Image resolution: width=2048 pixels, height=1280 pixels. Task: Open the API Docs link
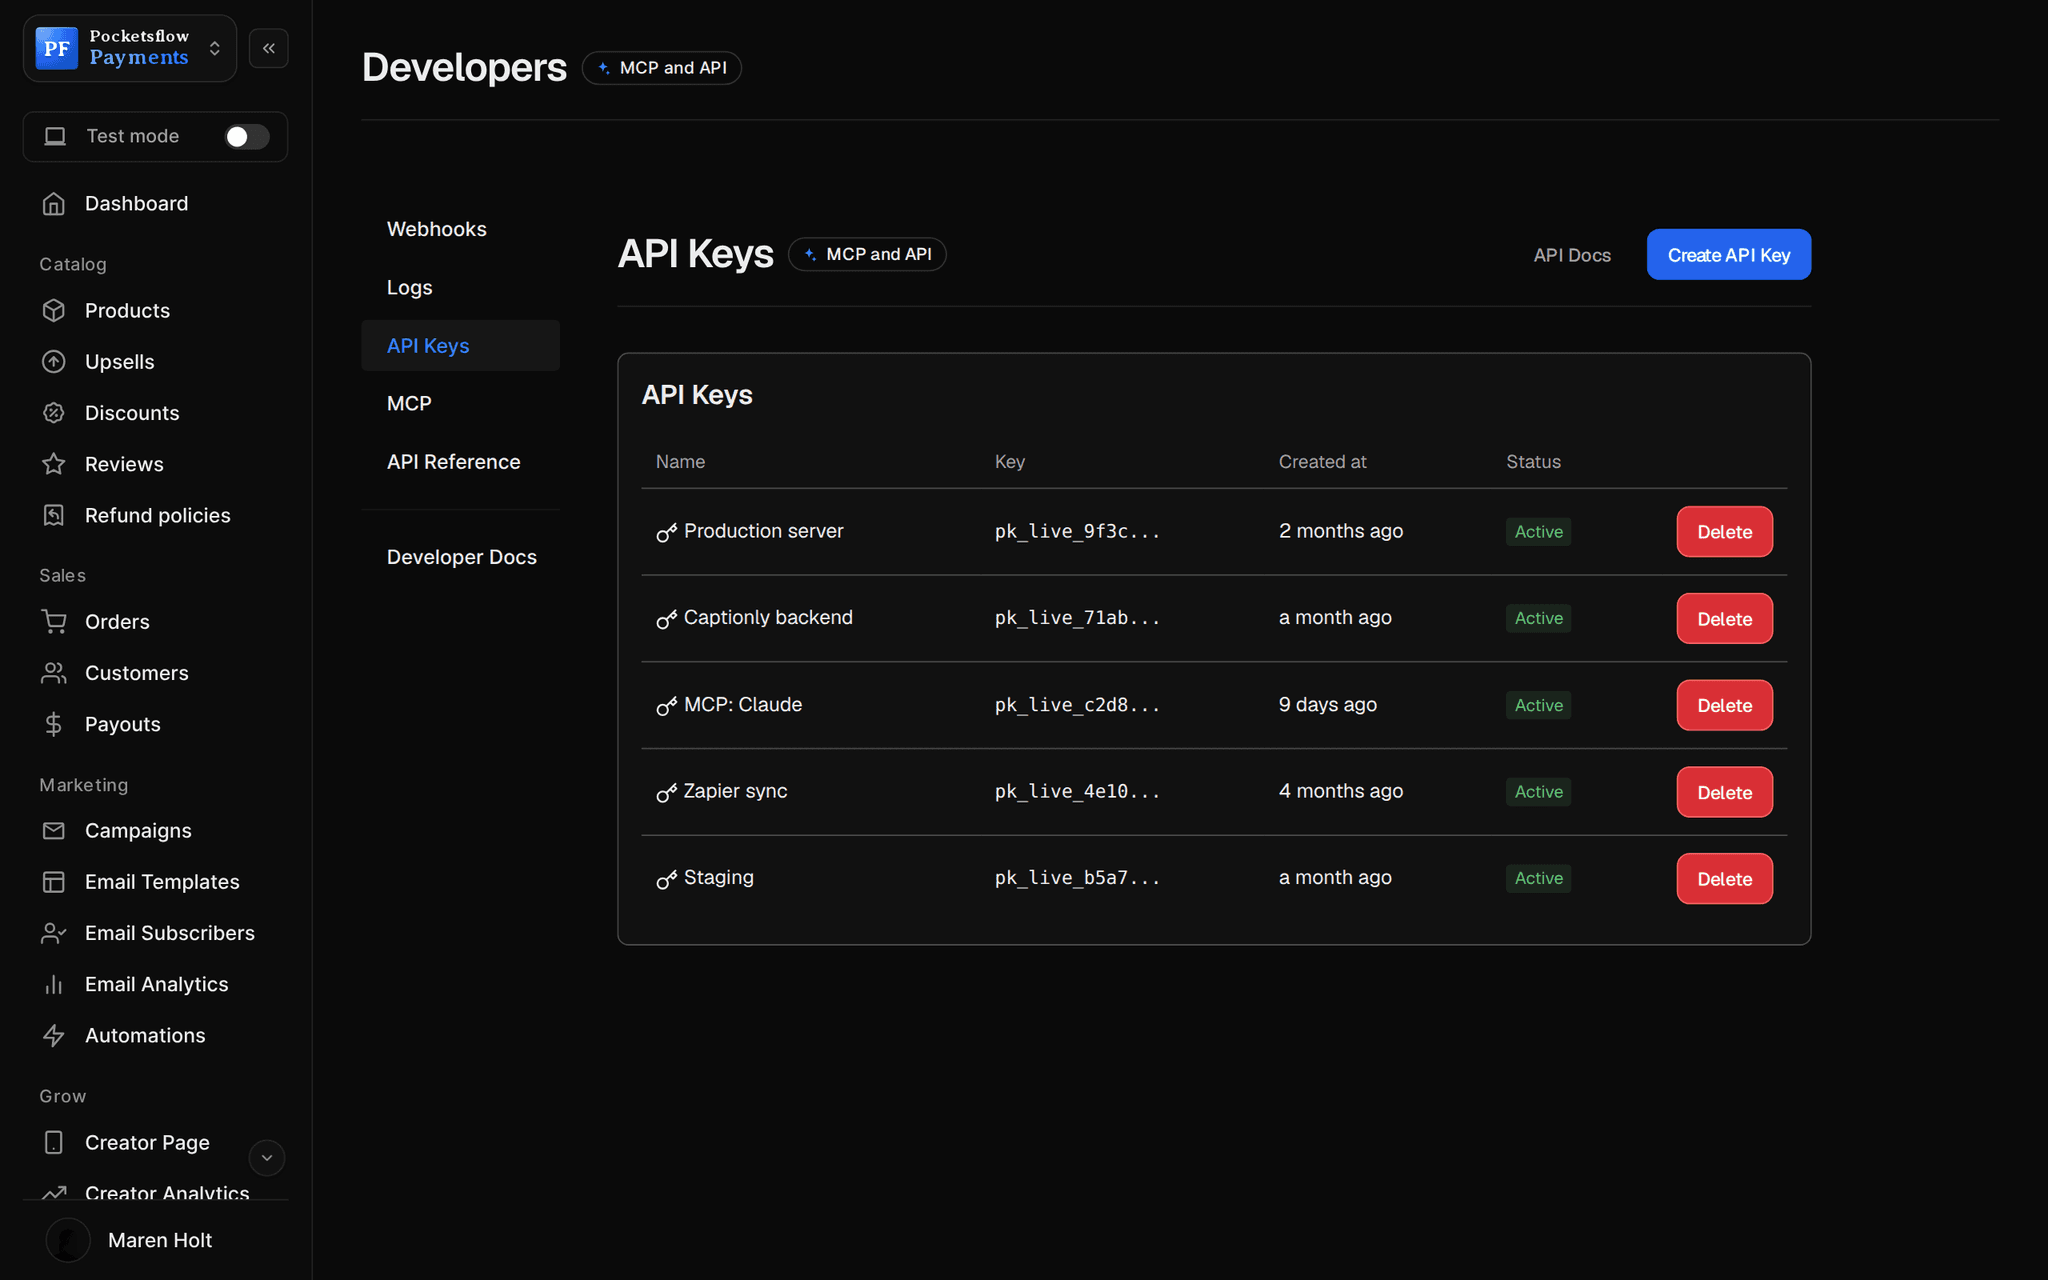coord(1572,256)
